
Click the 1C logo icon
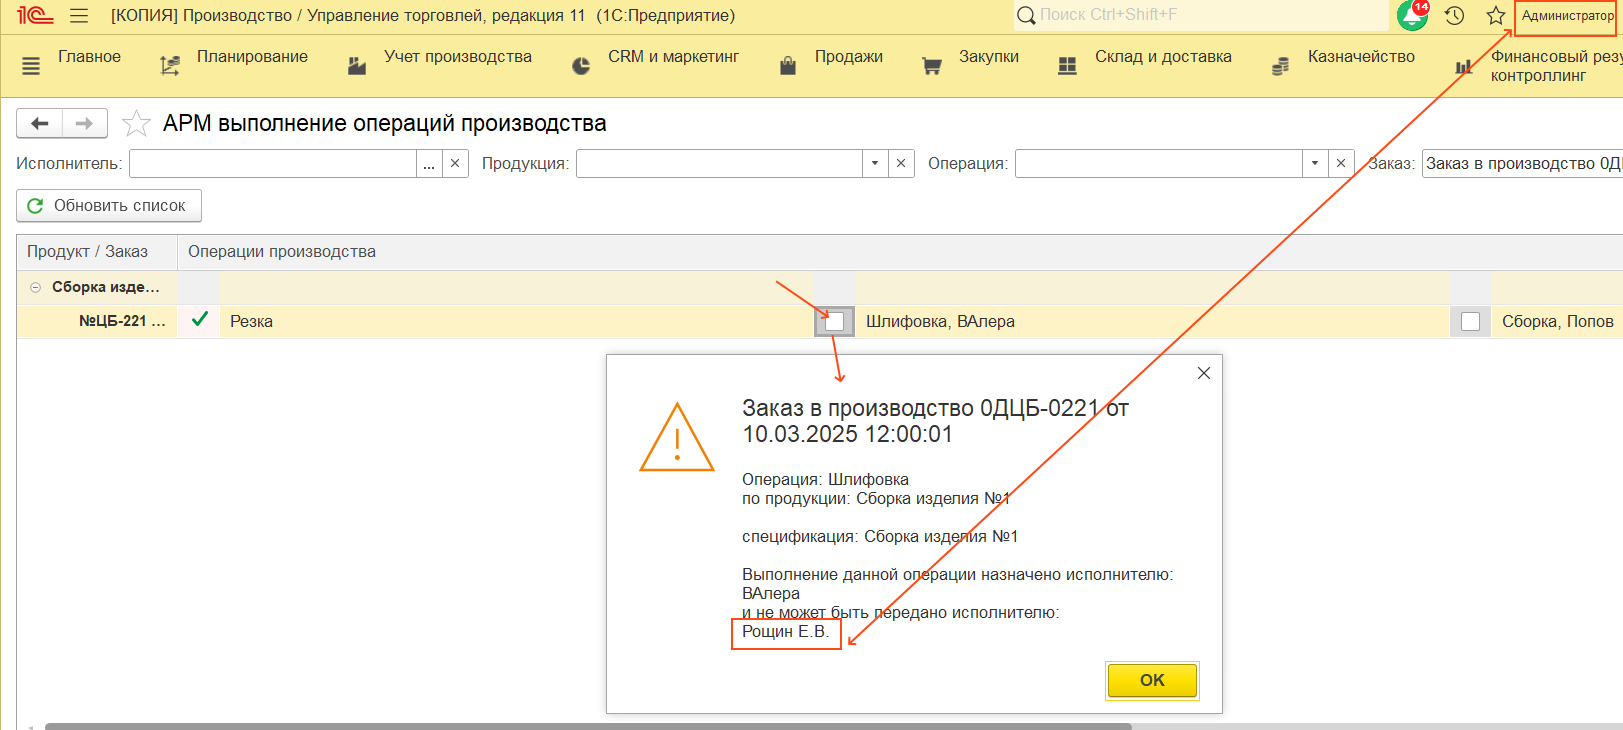tap(34, 16)
